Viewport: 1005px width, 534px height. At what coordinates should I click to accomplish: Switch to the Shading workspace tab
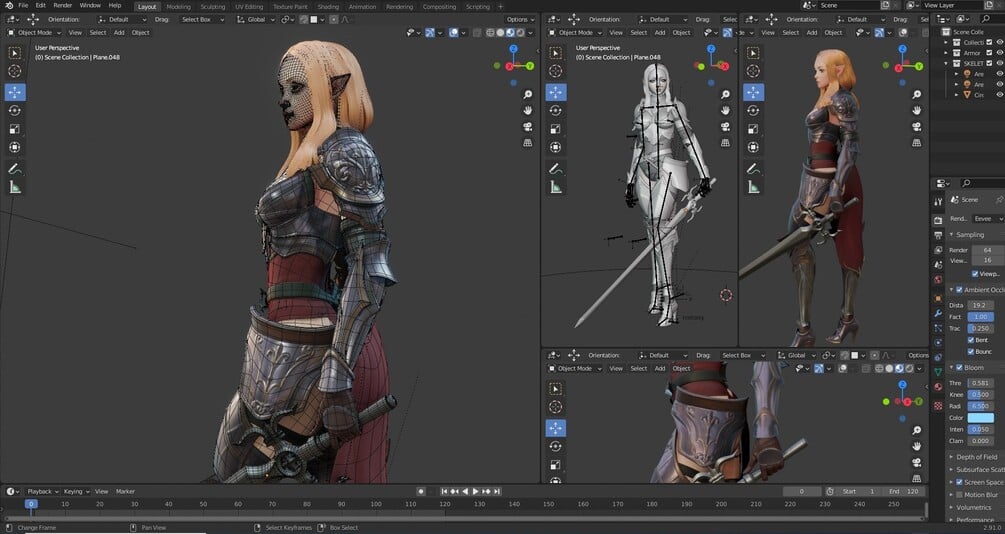coord(328,6)
